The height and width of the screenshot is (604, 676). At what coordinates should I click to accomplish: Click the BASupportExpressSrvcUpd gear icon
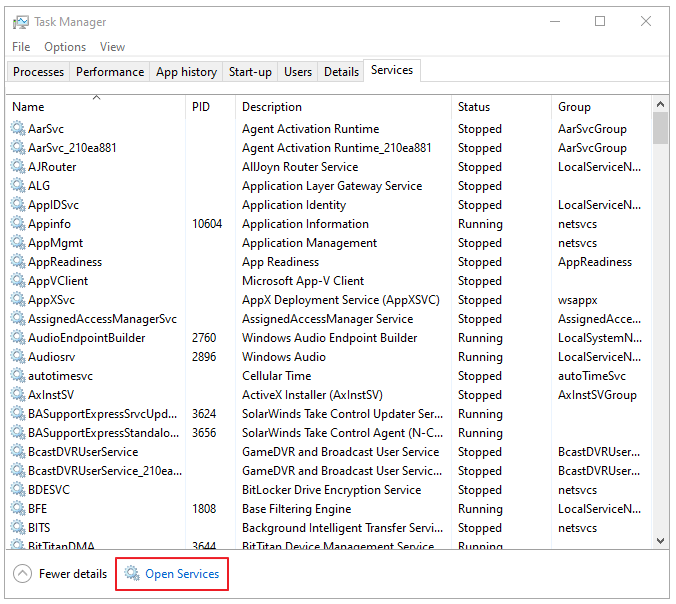(x=18, y=413)
